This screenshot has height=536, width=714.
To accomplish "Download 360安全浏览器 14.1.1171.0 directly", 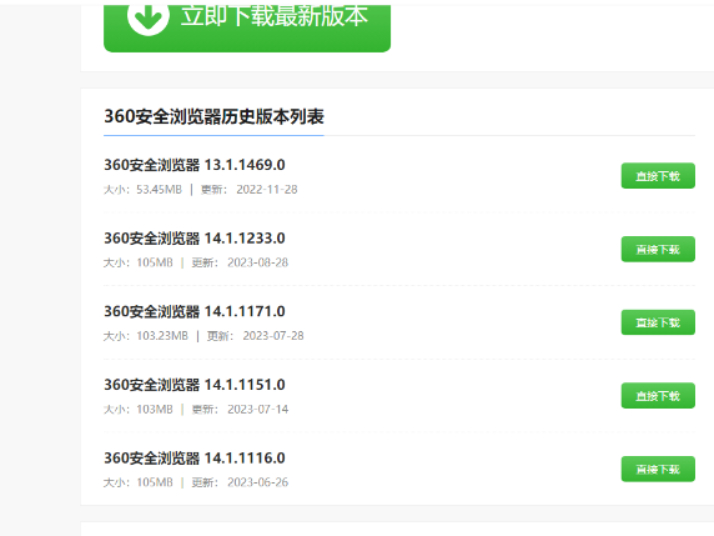I will (658, 322).
